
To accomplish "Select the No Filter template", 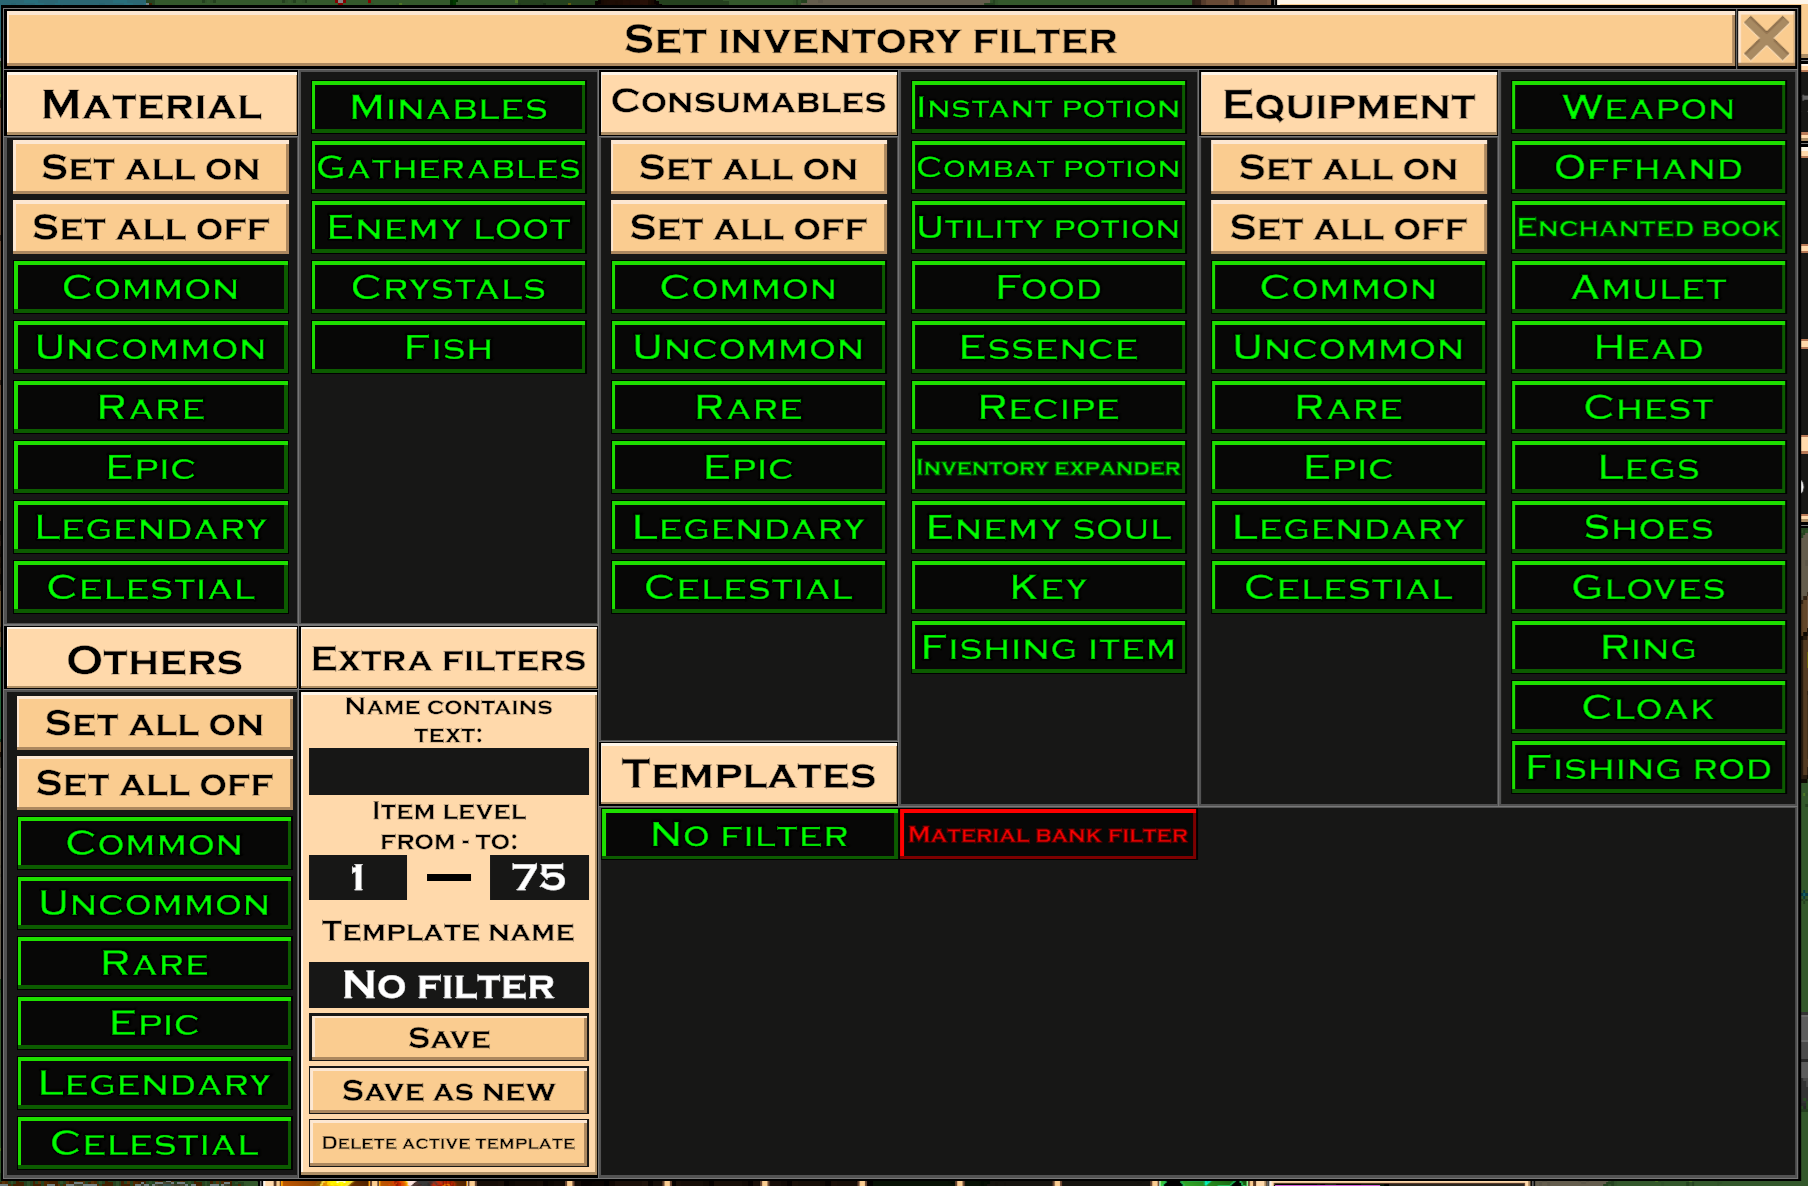I will tap(748, 834).
